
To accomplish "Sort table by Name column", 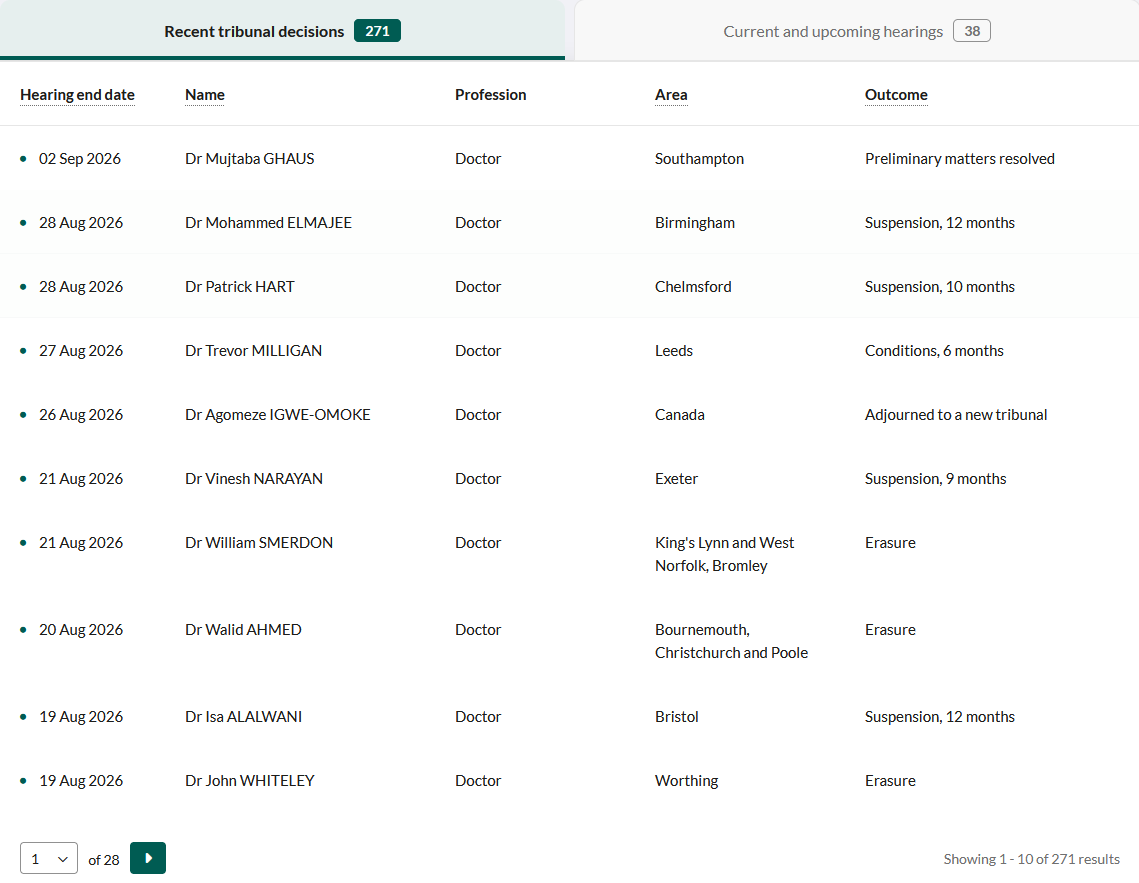I will point(205,94).
